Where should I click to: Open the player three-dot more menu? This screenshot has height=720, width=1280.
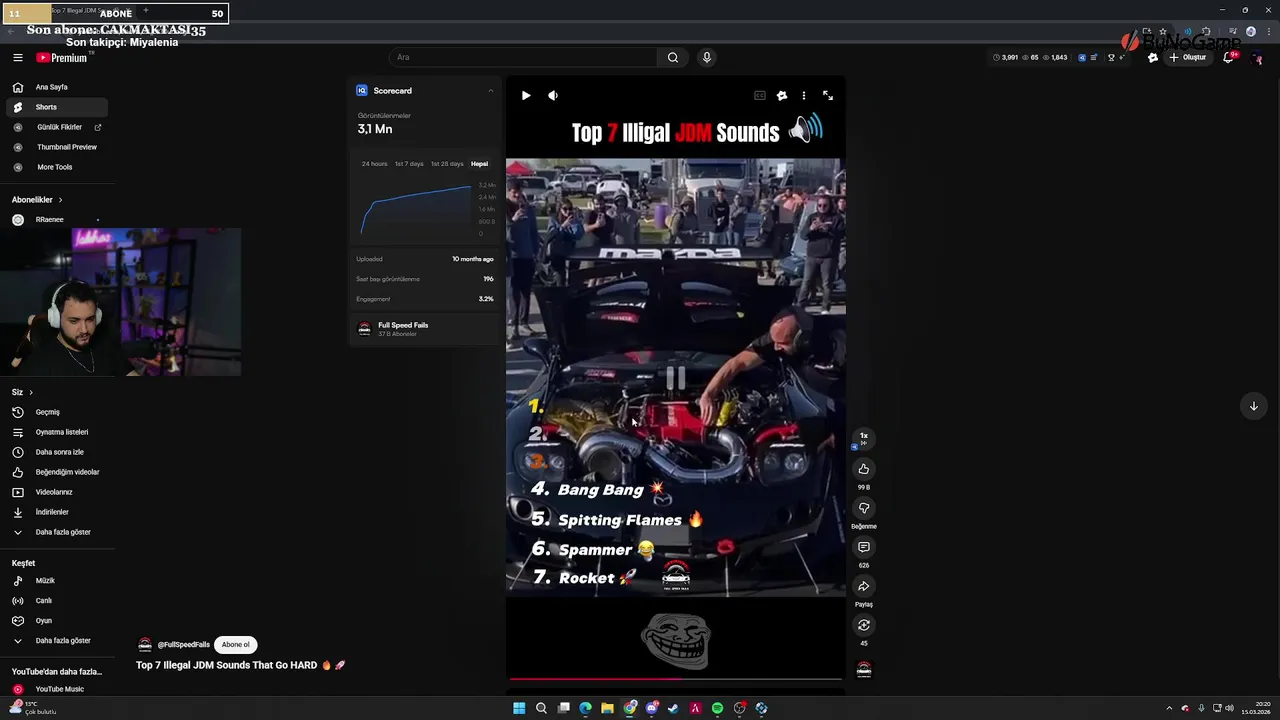coord(804,95)
